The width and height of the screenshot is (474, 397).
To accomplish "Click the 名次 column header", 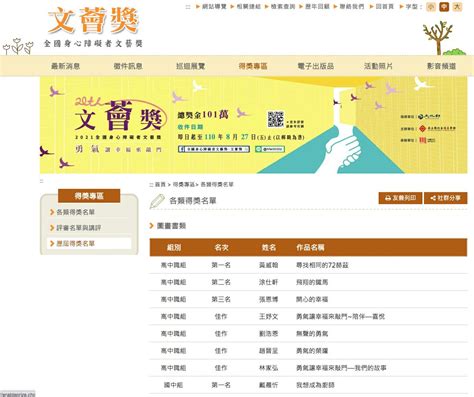I will (221, 247).
